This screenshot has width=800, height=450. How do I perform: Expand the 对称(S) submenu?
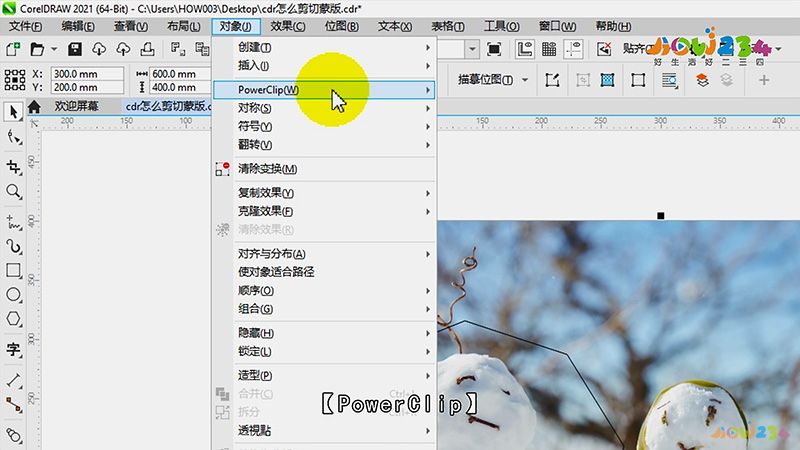[324, 108]
